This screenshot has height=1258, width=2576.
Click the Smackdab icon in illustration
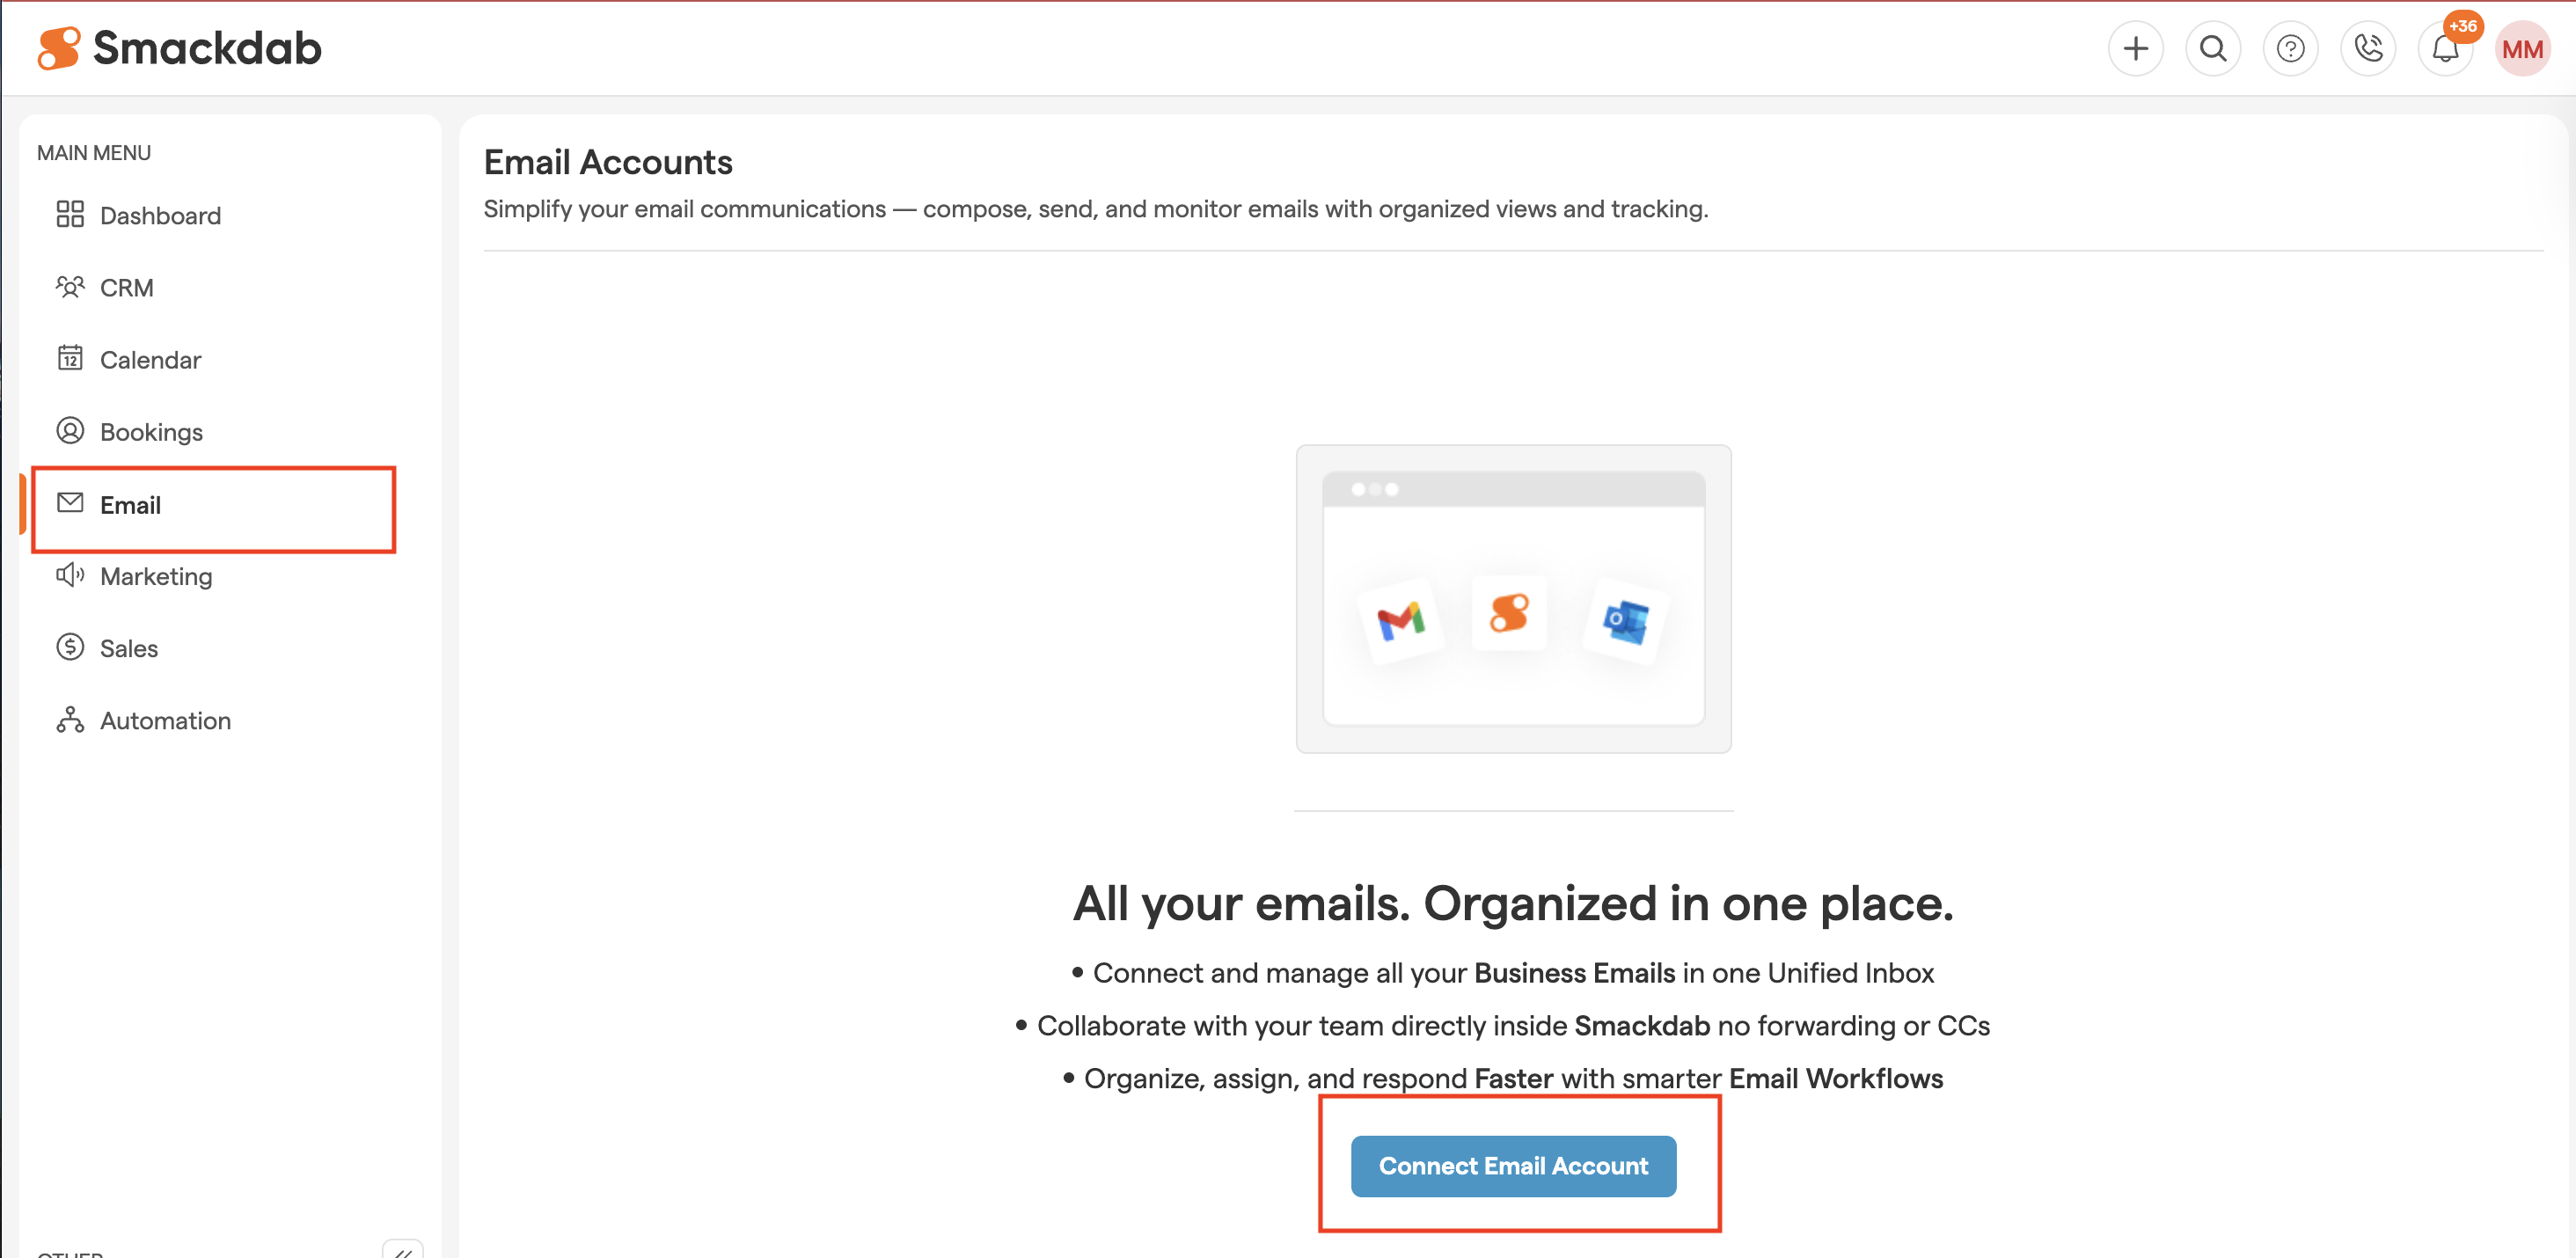tap(1509, 612)
